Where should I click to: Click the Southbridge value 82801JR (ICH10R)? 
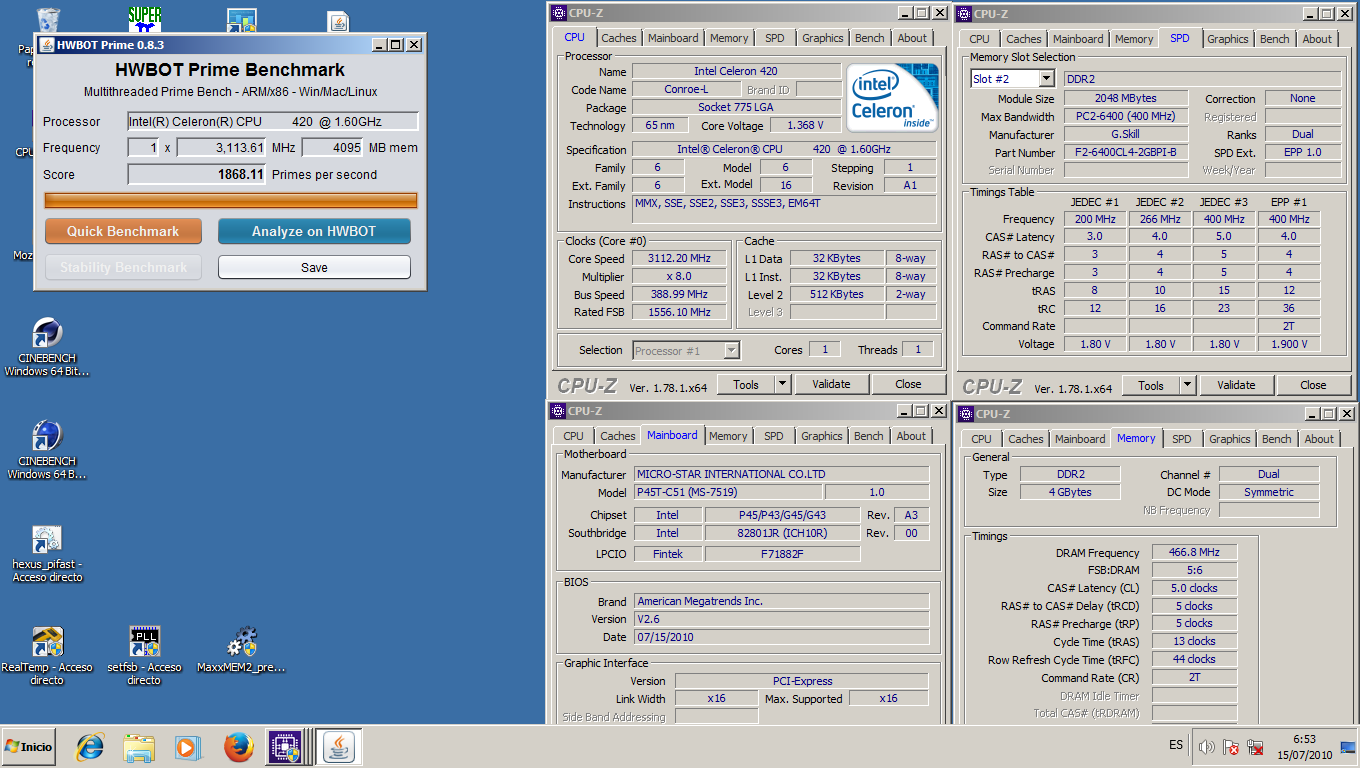point(782,533)
